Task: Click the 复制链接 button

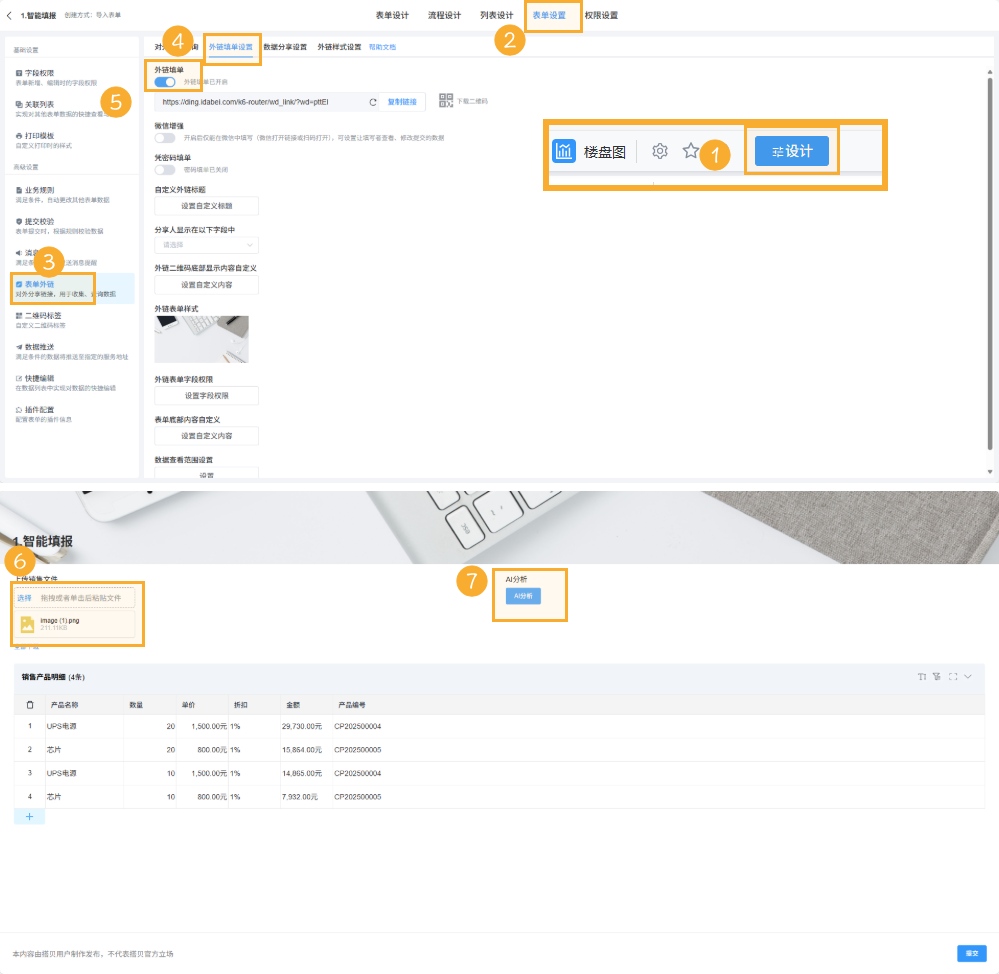Action: [x=402, y=102]
